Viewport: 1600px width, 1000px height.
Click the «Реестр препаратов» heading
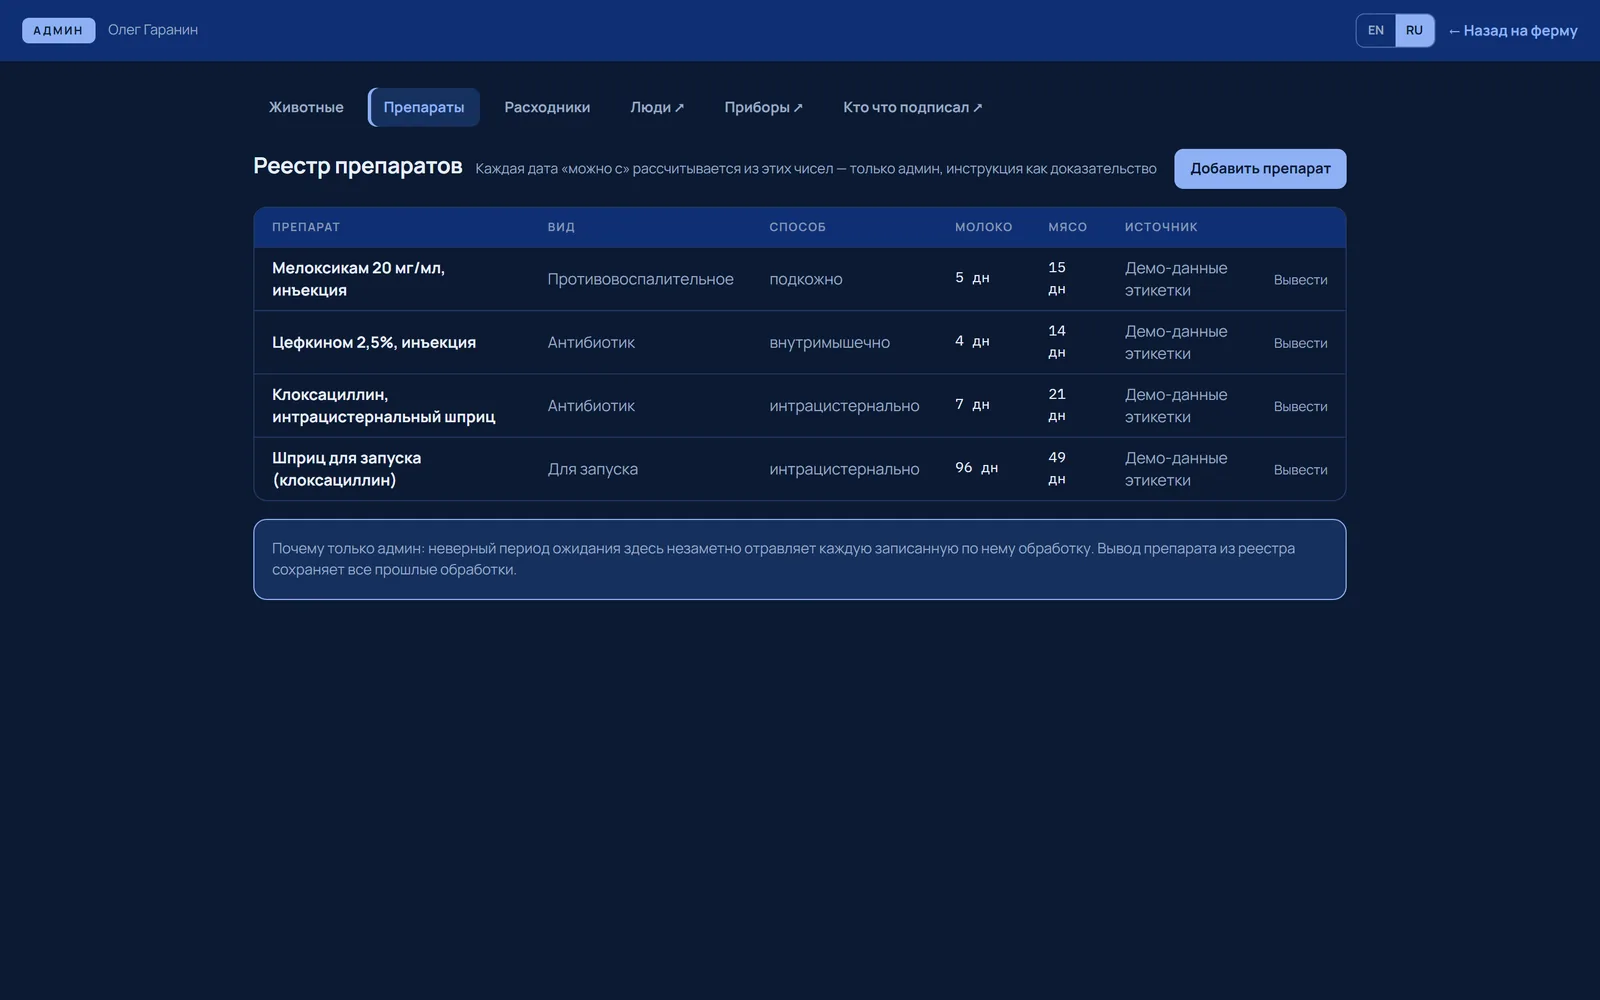point(358,166)
